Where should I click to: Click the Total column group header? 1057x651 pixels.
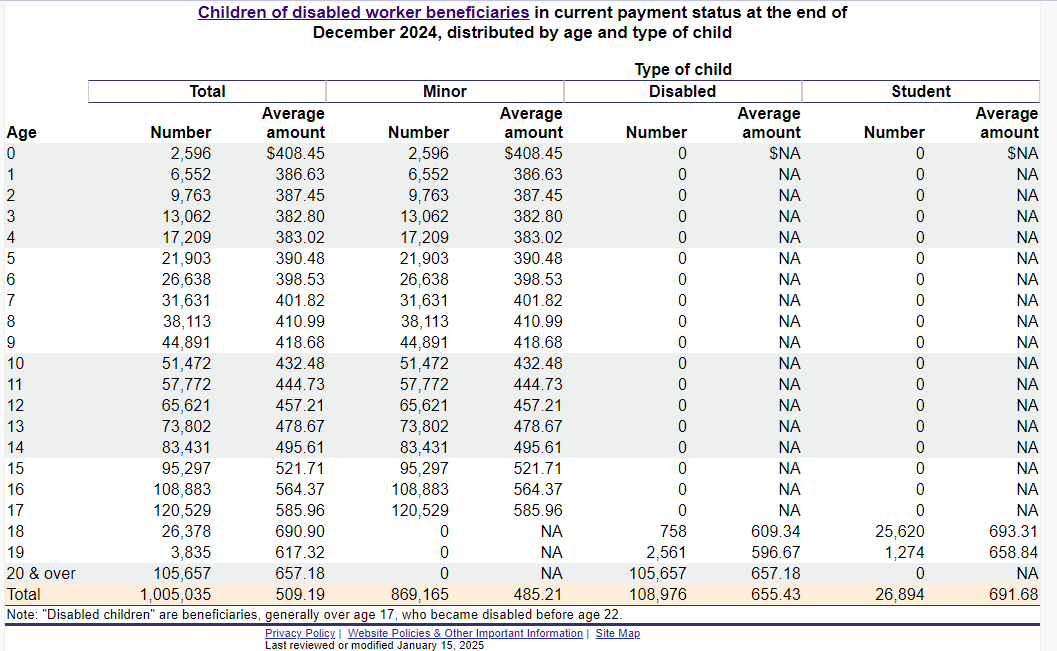(207, 92)
